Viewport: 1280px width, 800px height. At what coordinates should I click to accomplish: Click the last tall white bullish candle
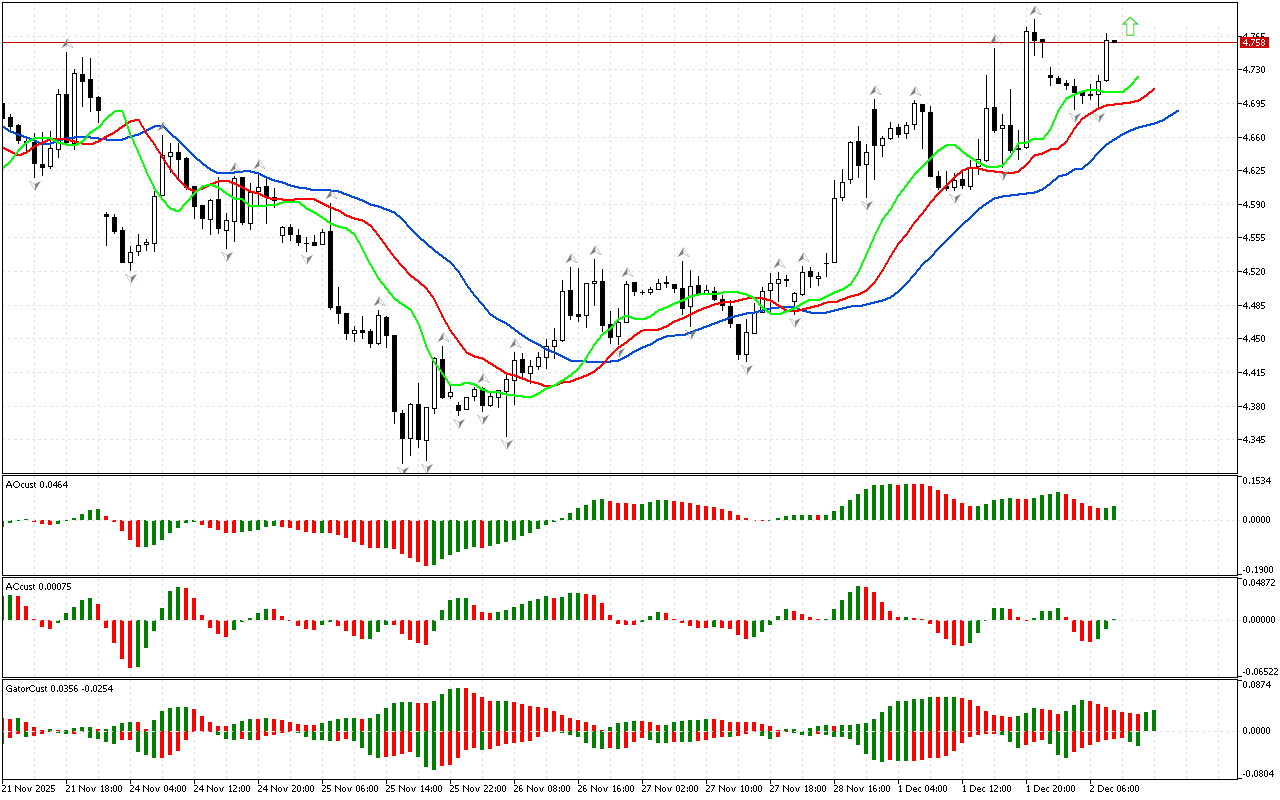click(1107, 60)
